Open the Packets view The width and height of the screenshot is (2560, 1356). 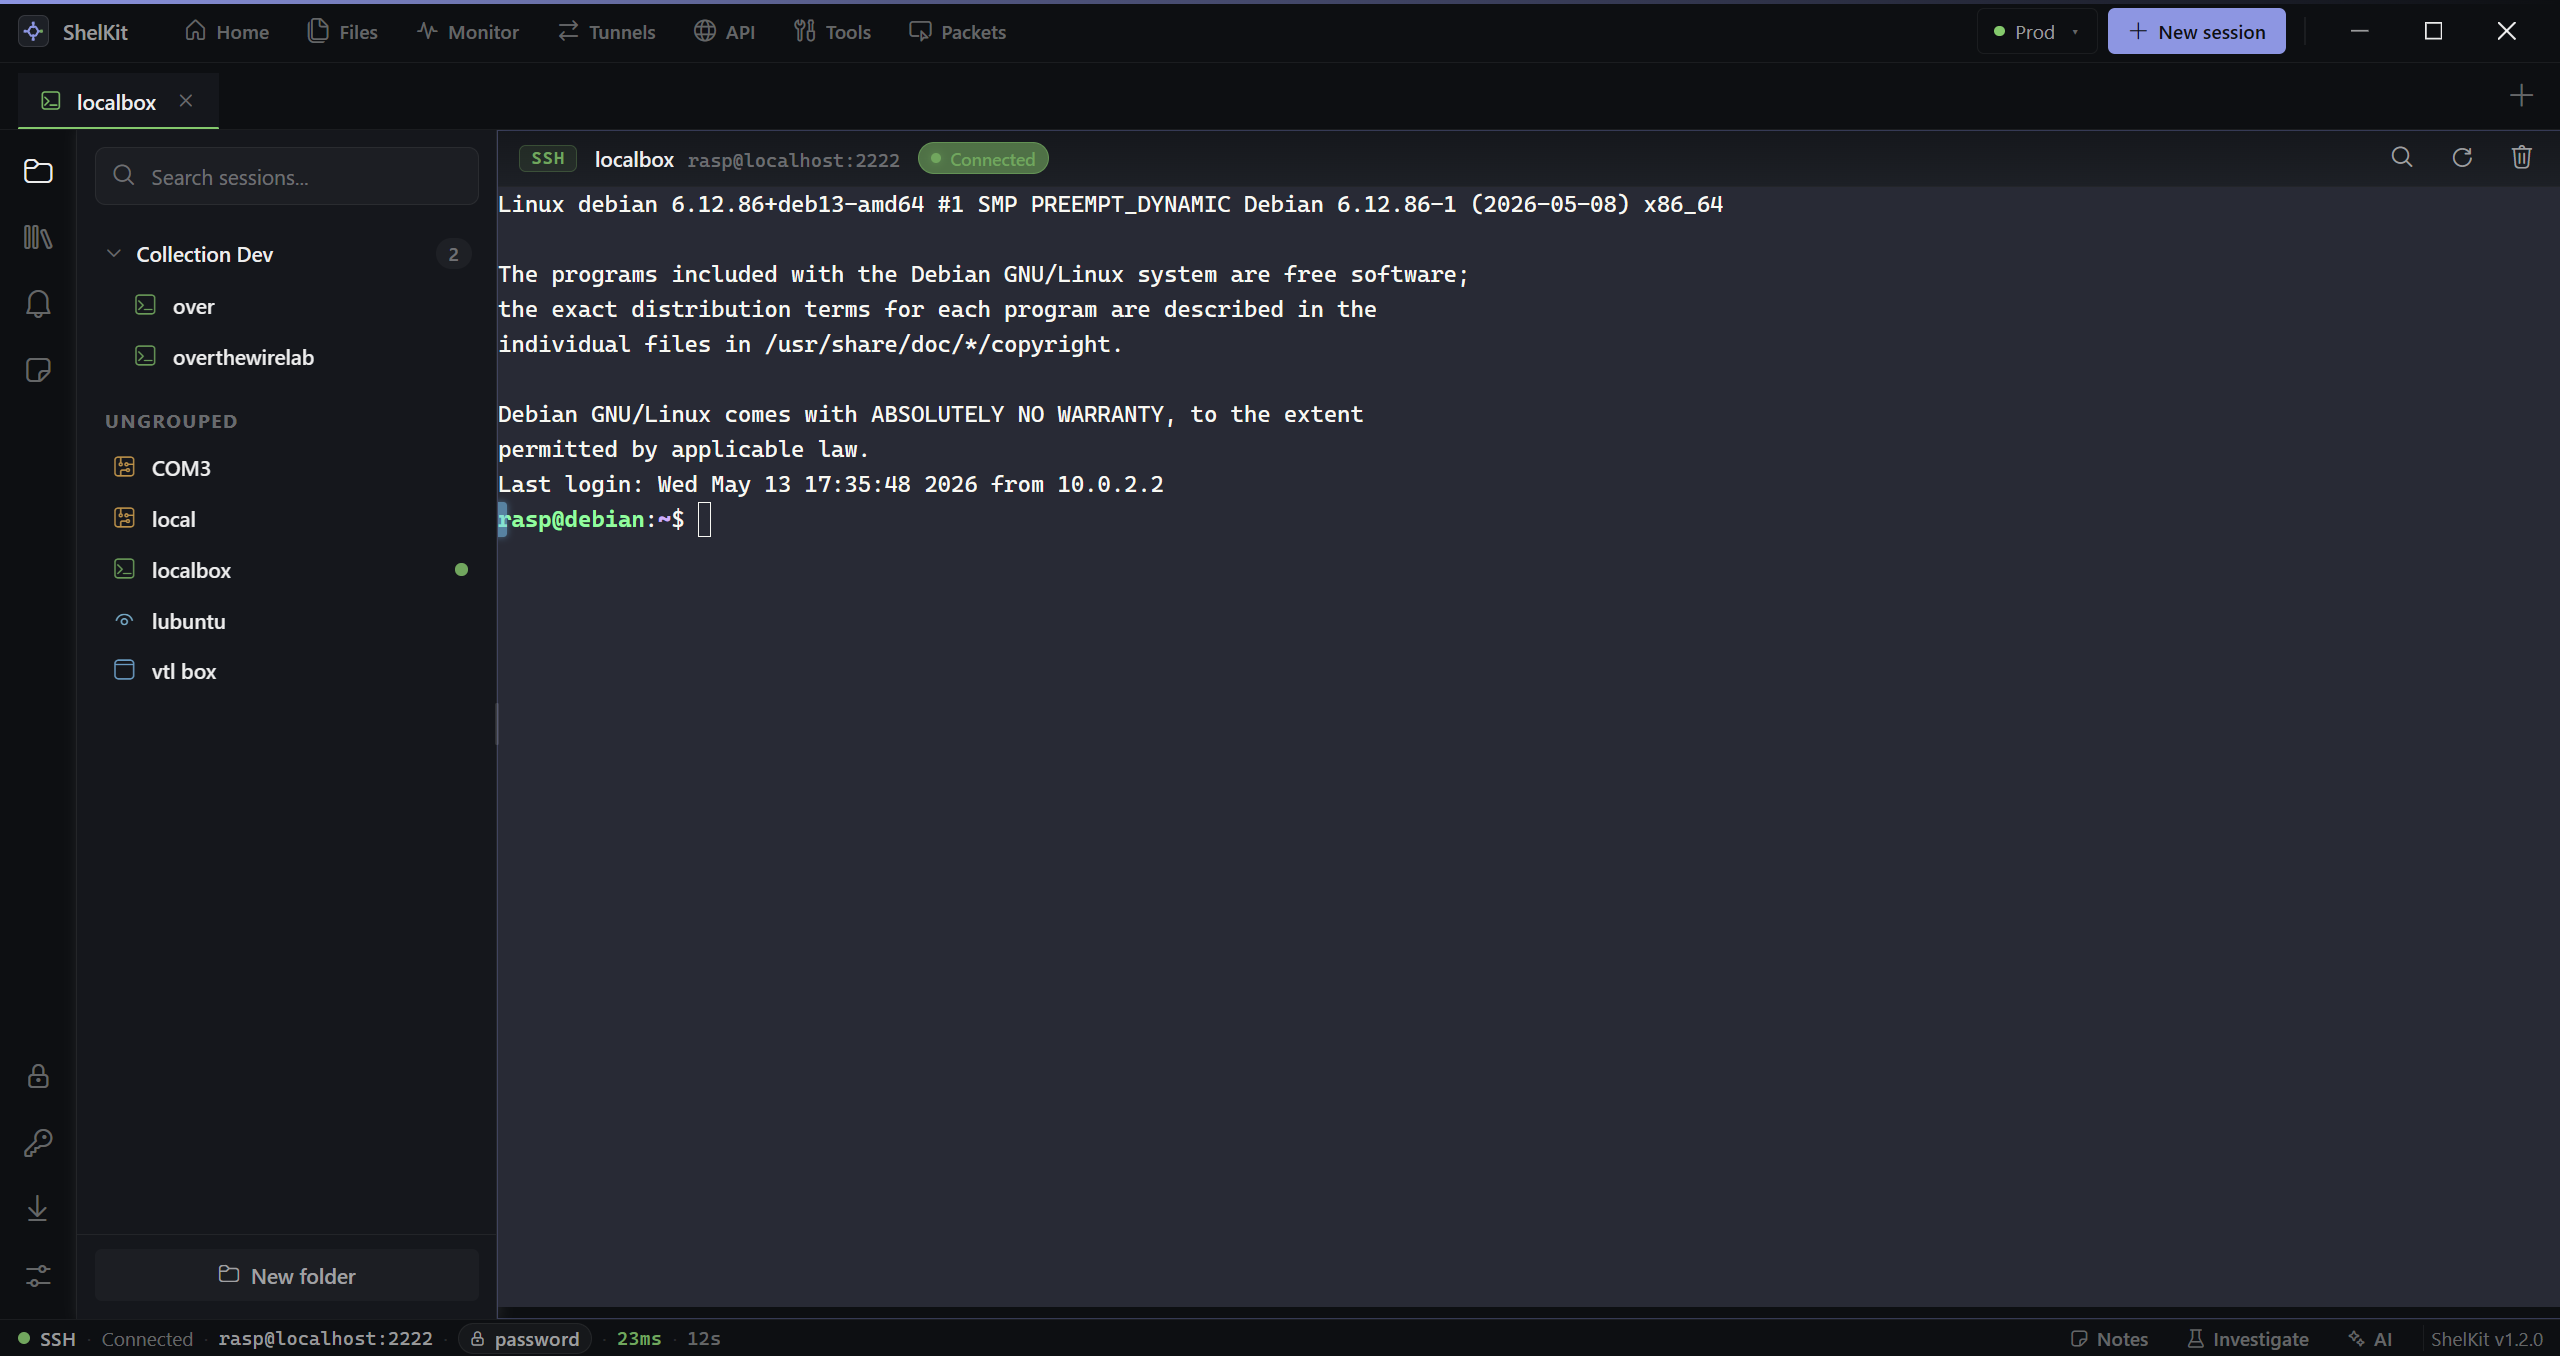coord(958,32)
